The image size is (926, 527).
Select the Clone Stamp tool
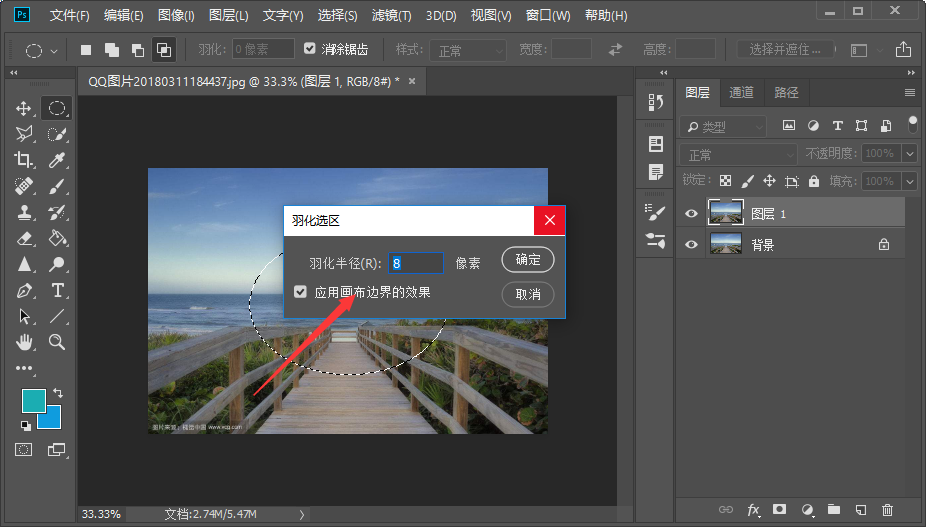(24, 212)
